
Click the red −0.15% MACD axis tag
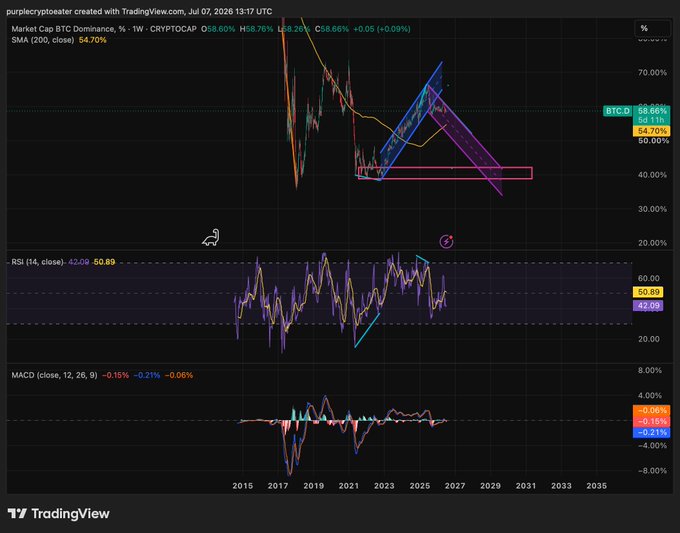point(652,421)
